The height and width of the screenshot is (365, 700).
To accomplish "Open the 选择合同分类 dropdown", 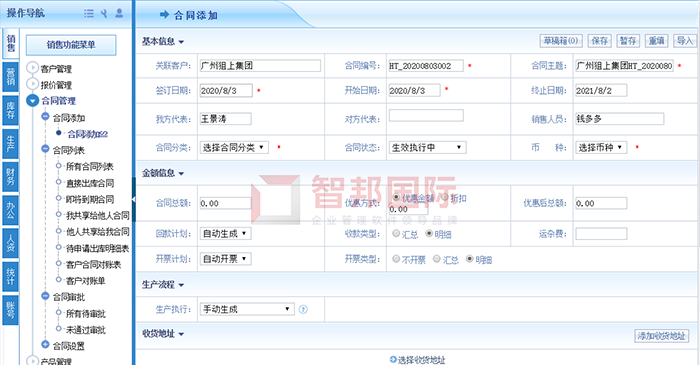I will tap(234, 147).
